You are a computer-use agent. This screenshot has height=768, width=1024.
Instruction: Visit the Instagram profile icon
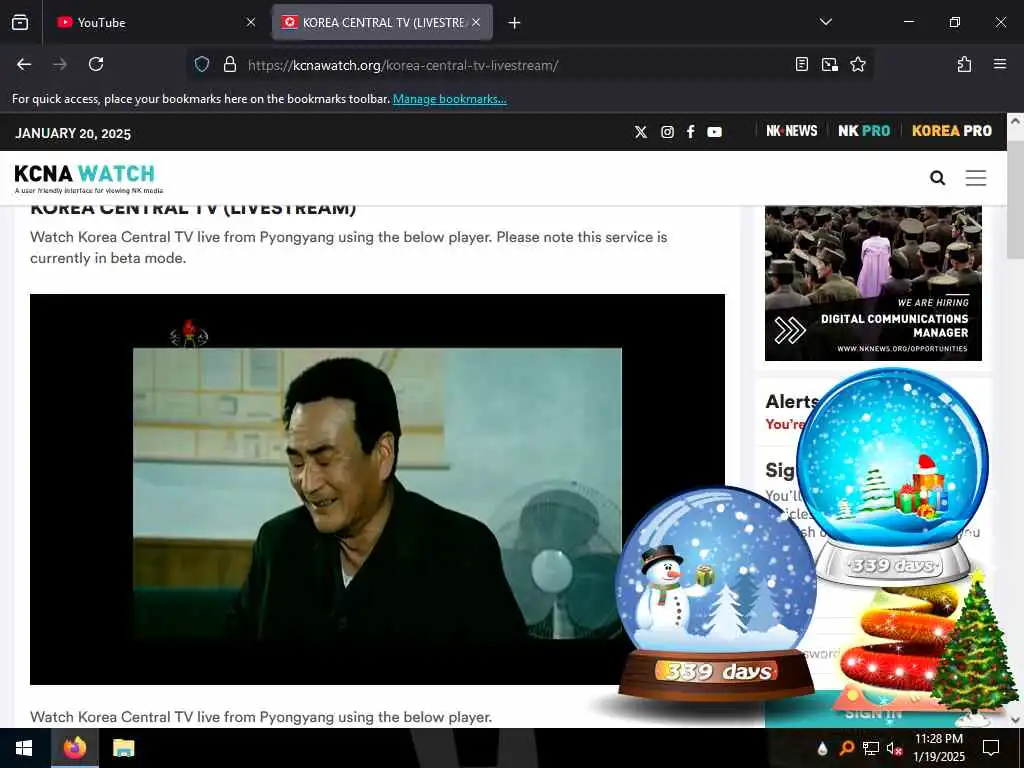point(667,132)
